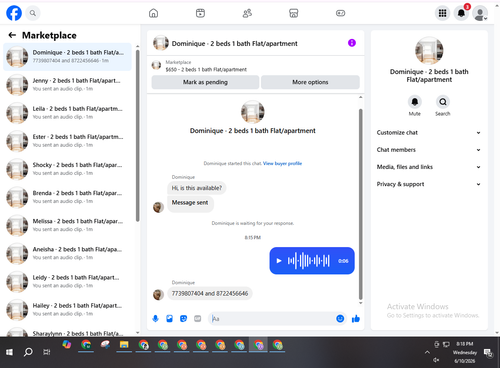The width and height of the screenshot is (500, 368).
Task: Open Windows taskbar search
Action: click(28, 352)
